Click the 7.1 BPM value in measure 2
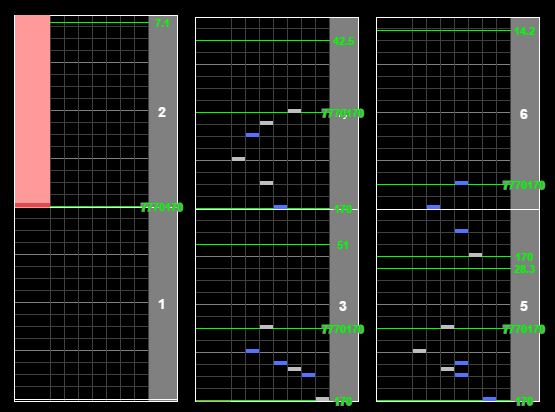Image resolution: width=555 pixels, height=412 pixels. [162, 23]
